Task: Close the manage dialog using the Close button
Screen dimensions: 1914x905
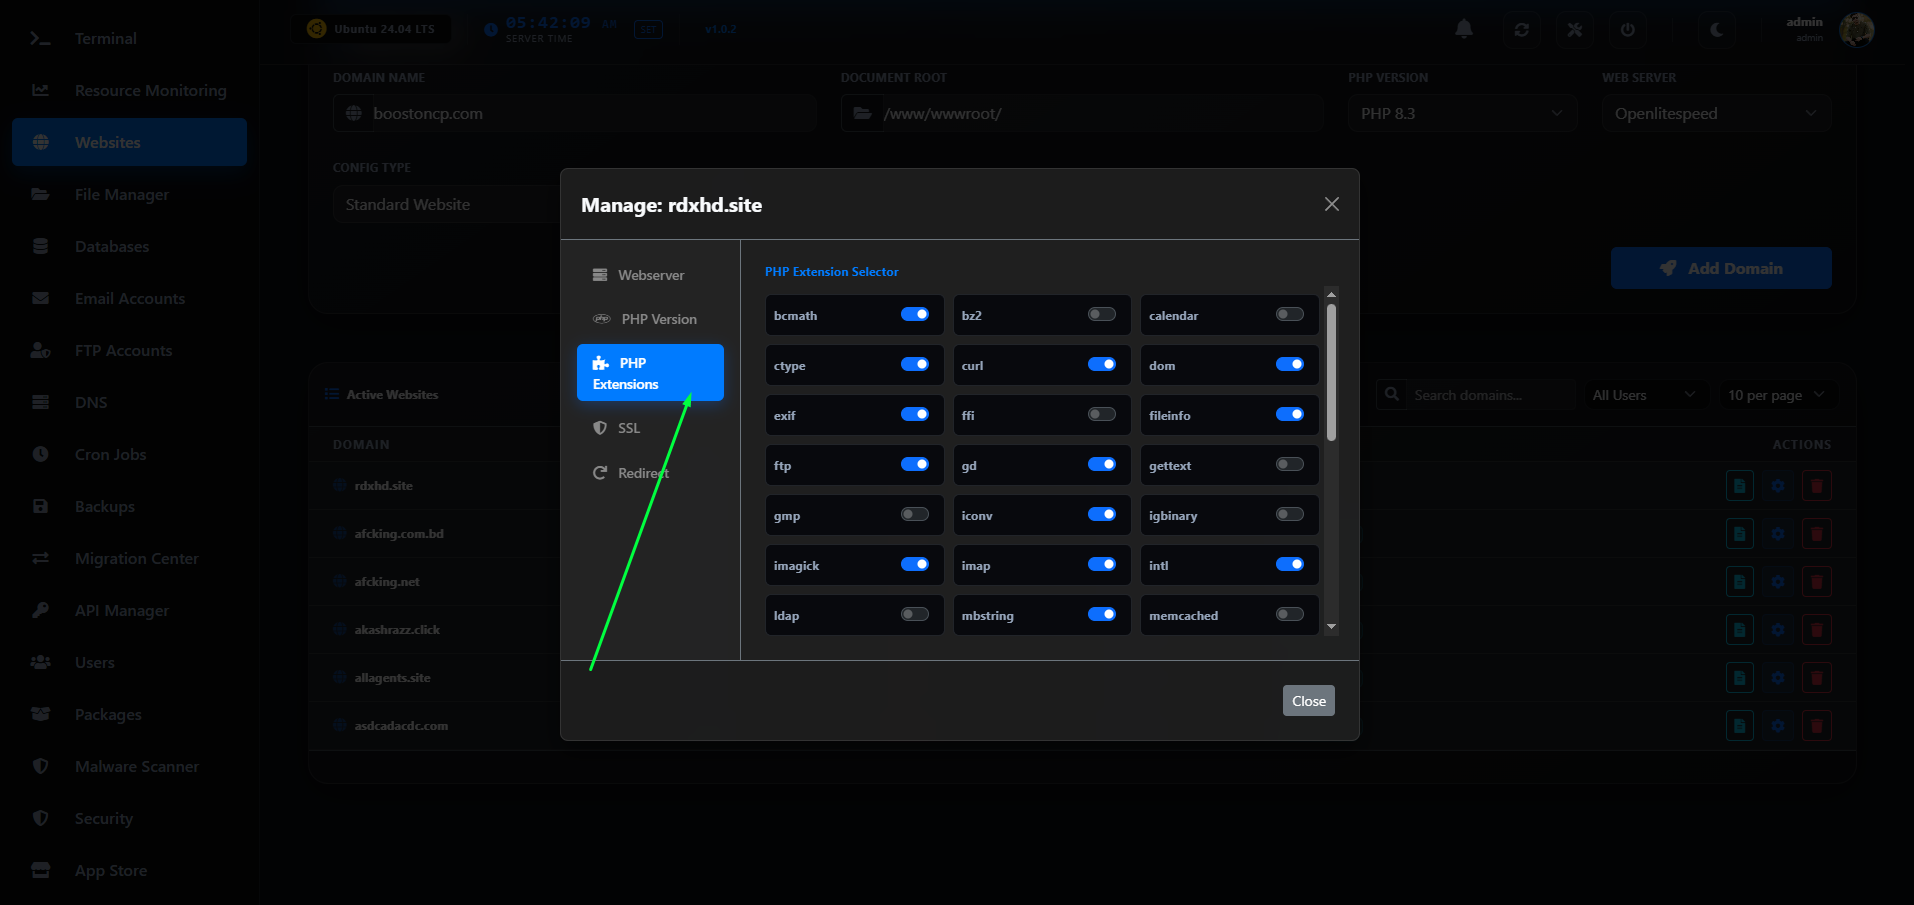Action: [x=1308, y=700]
